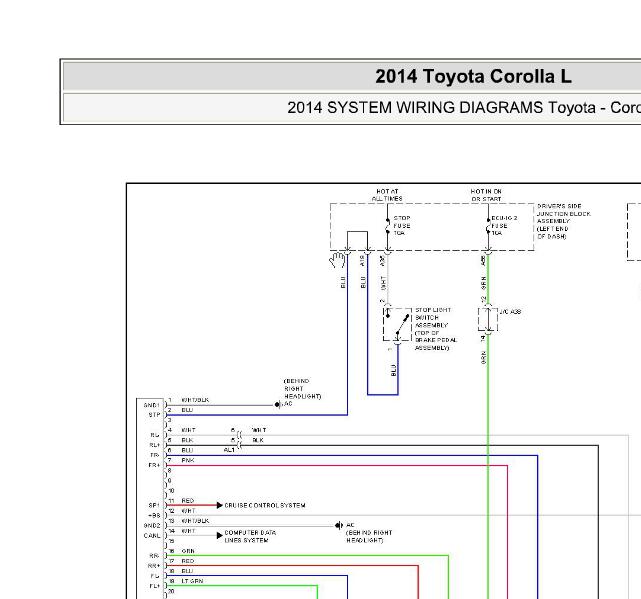The height and width of the screenshot is (599, 641).
Task: Select the 'HOT IN ON OR START' label
Action: [486, 195]
